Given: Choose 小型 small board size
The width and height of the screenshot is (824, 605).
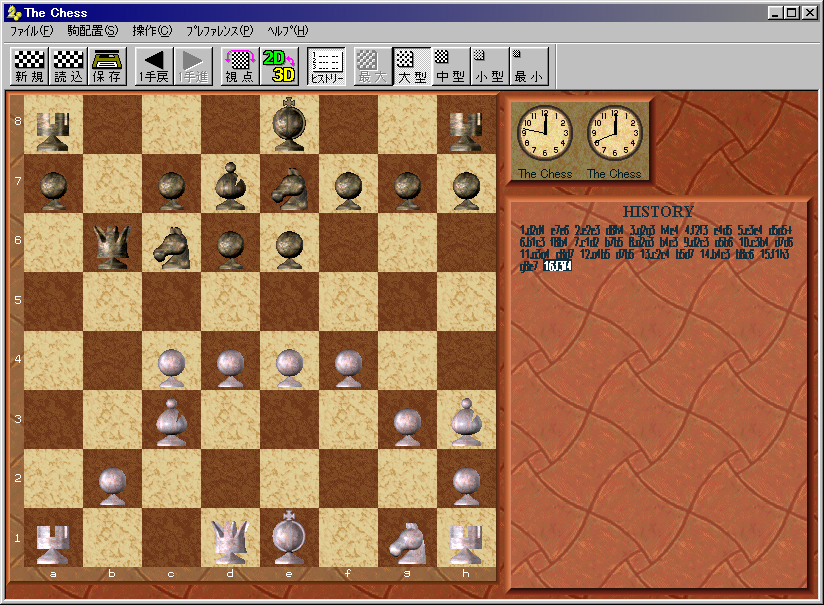Looking at the screenshot, I should click(x=489, y=66).
